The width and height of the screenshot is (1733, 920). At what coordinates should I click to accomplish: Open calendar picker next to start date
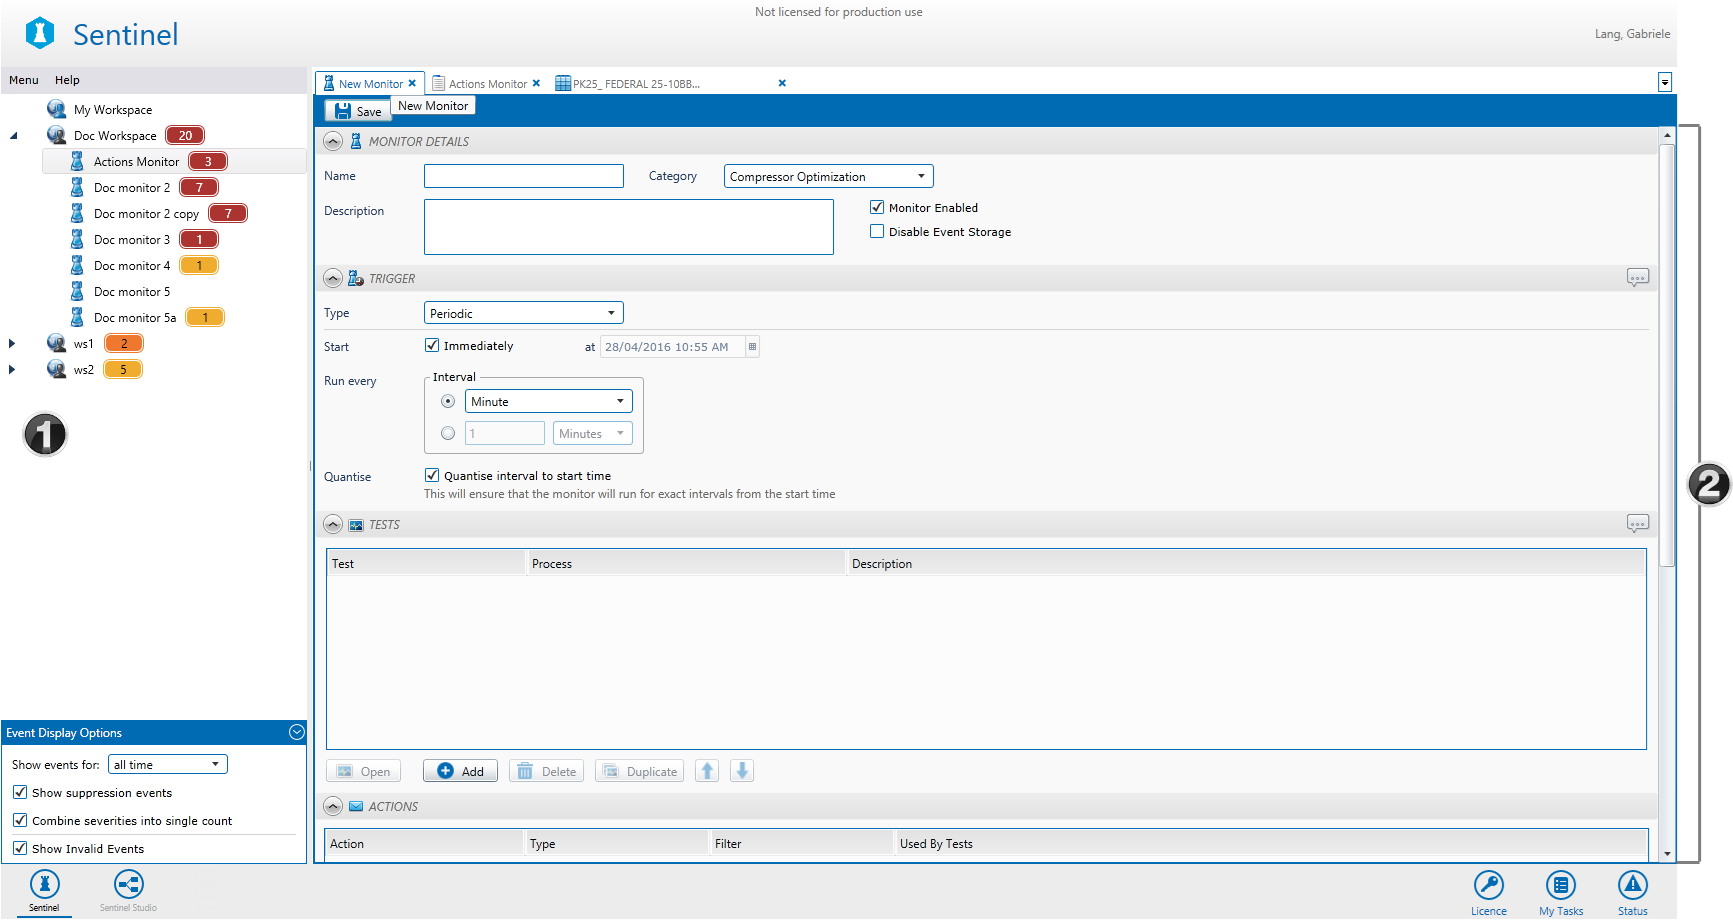[x=752, y=347]
